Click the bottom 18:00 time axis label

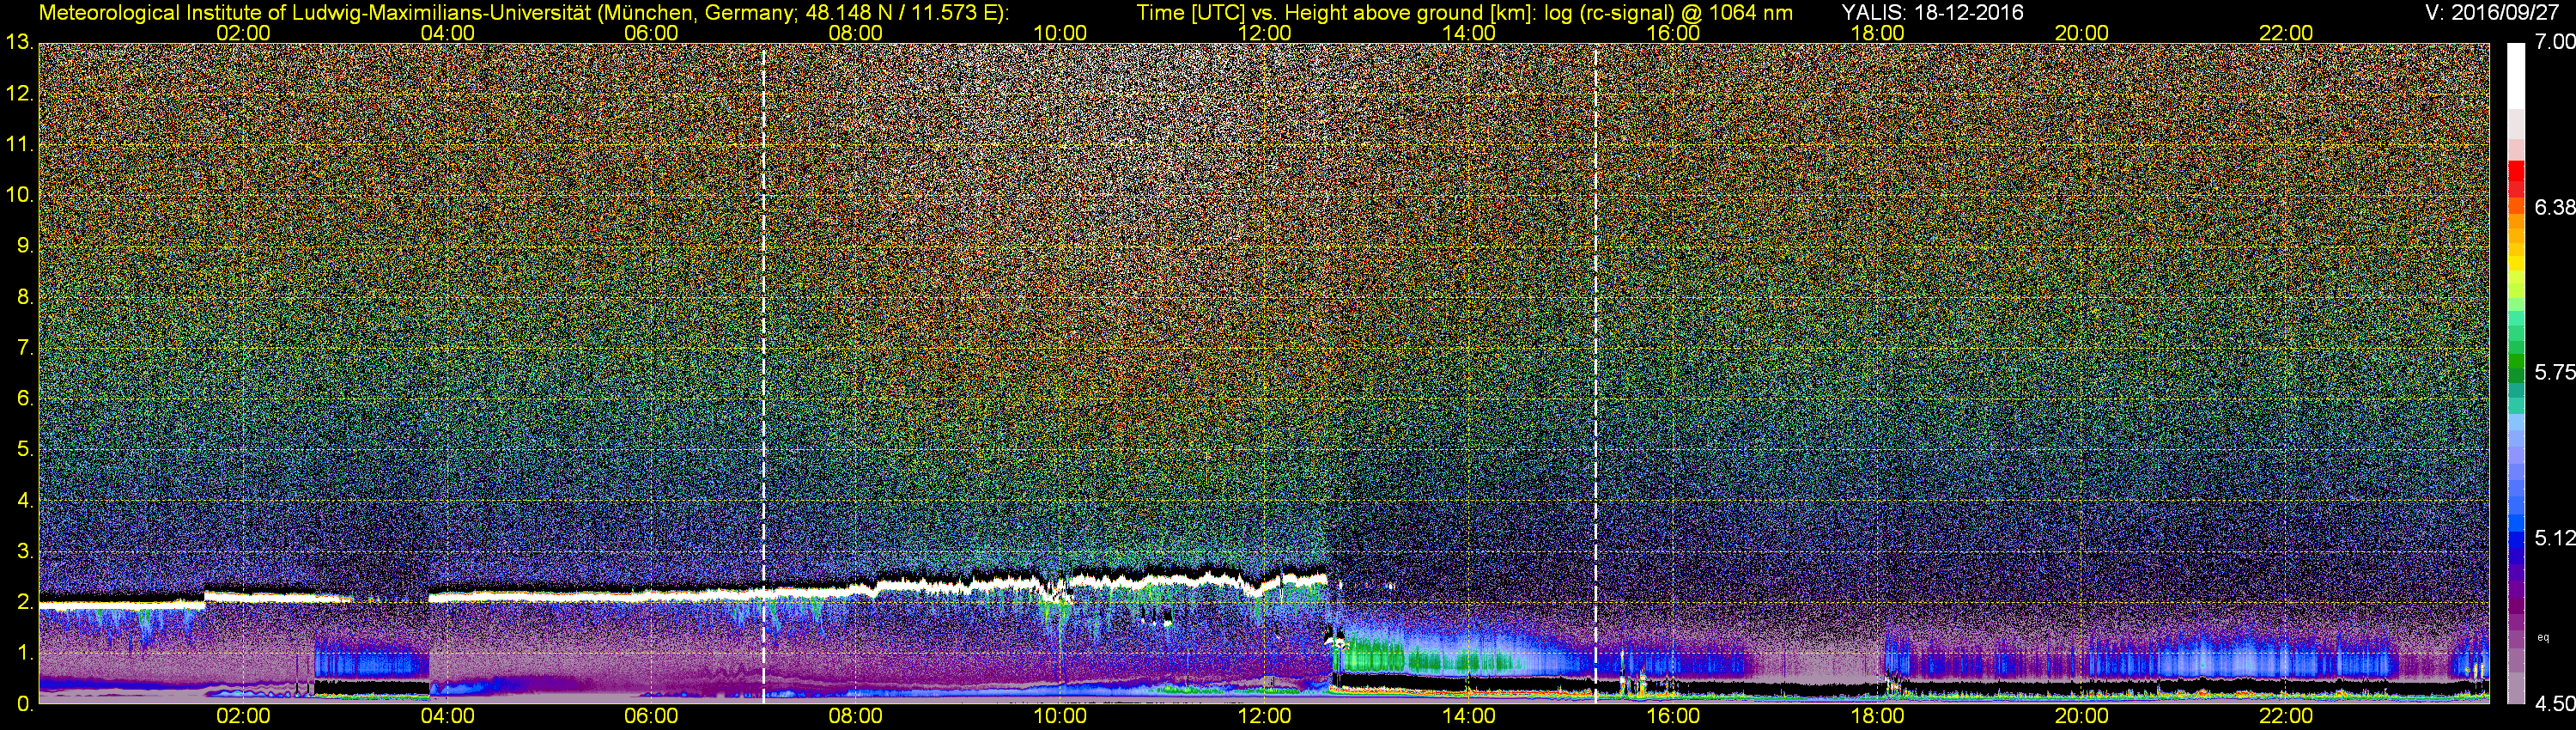[x=1877, y=716]
